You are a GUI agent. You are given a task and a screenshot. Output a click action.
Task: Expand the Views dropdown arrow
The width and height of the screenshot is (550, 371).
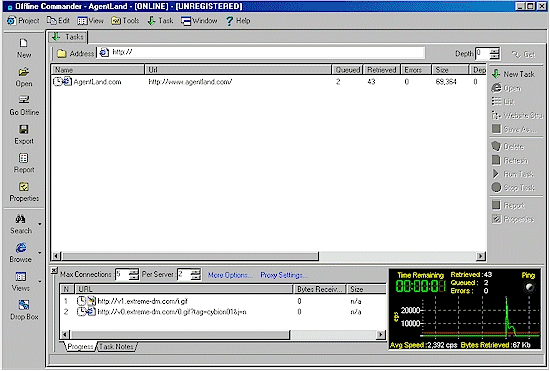40,281
